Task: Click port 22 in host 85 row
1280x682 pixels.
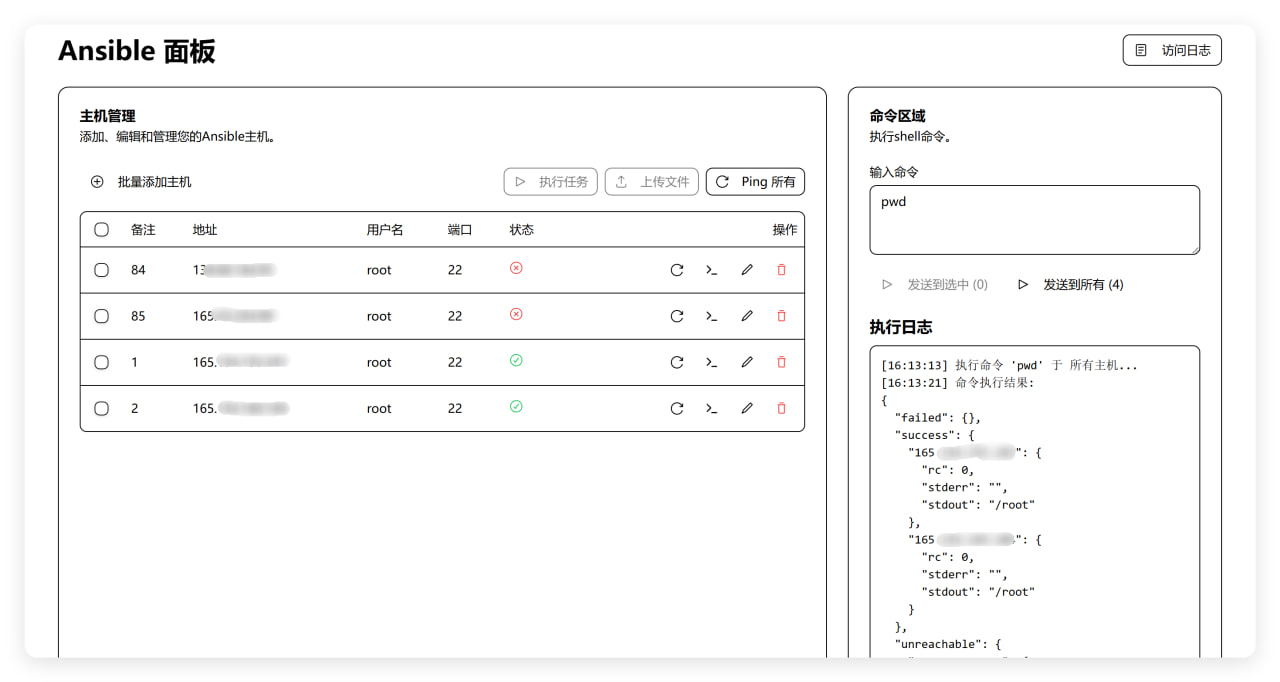Action: [455, 316]
